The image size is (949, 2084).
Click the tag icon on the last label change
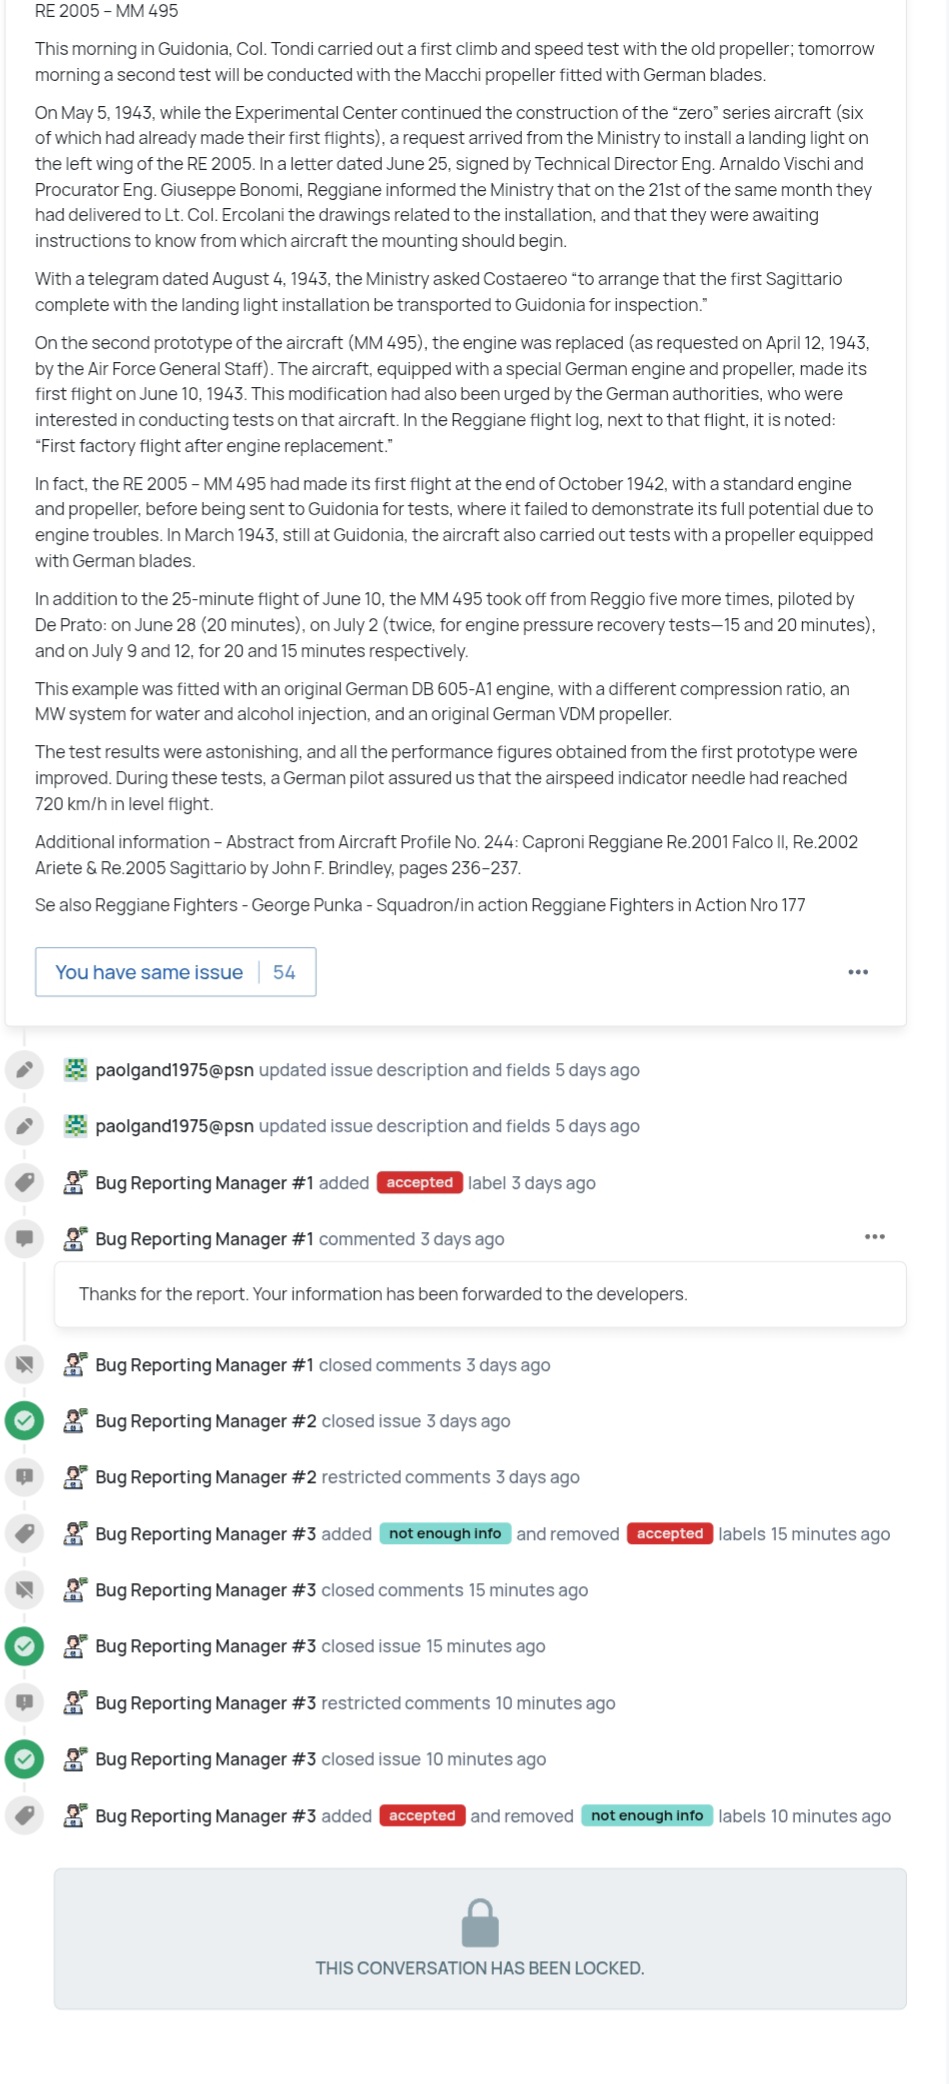click(25, 1816)
